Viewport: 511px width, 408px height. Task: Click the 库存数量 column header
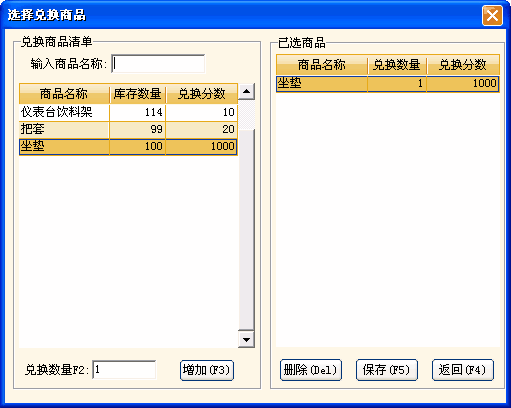137,94
